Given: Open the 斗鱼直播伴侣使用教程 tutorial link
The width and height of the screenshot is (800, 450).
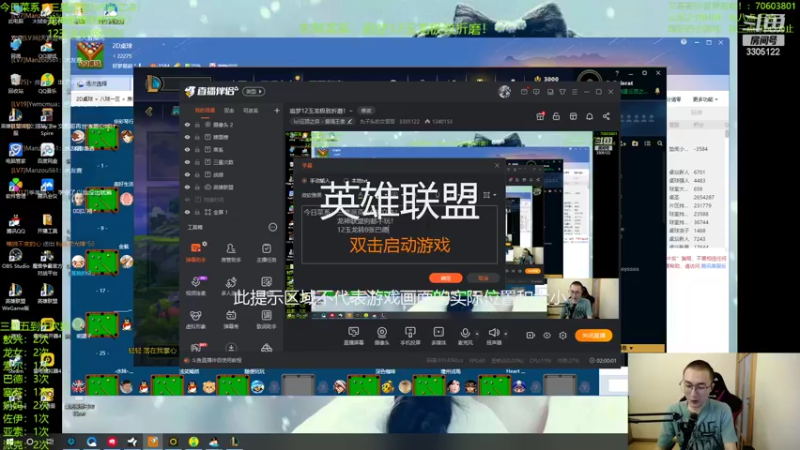Looking at the screenshot, I should (217, 360).
